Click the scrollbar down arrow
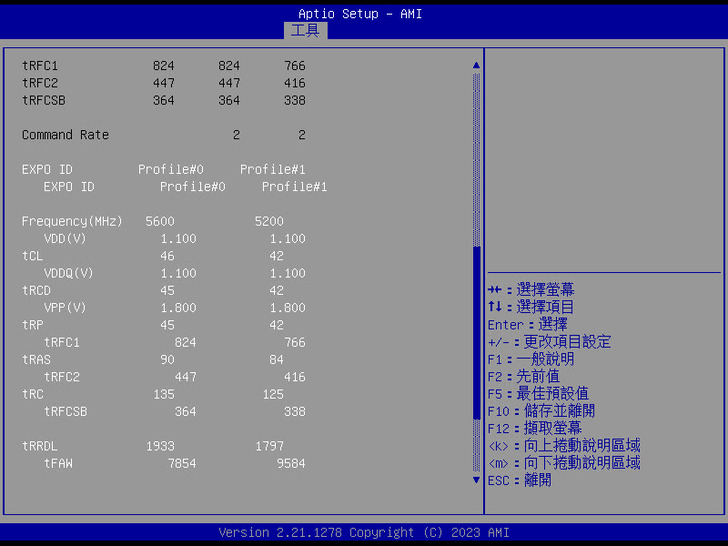The height and width of the screenshot is (546, 728). 476,480
